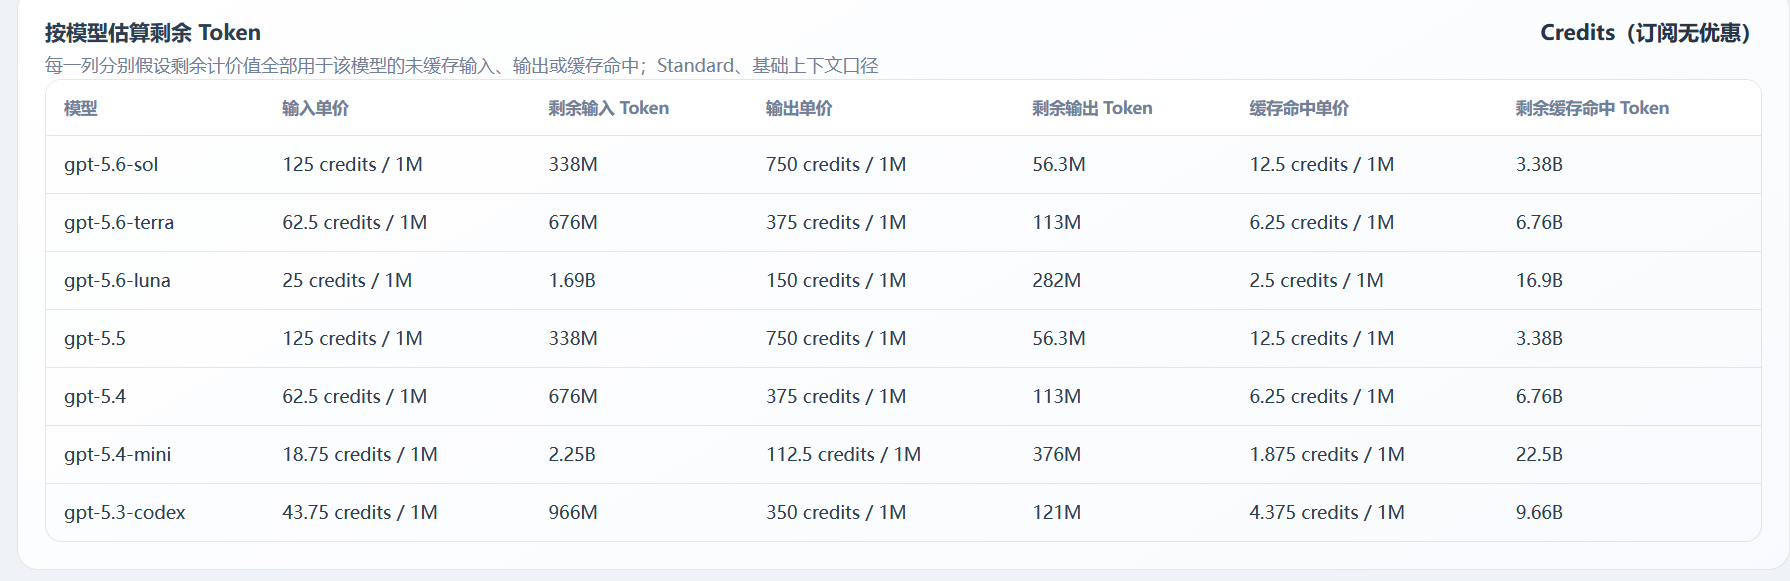Select the gpt-5.6-luna row
The image size is (1790, 581).
pos(903,281)
